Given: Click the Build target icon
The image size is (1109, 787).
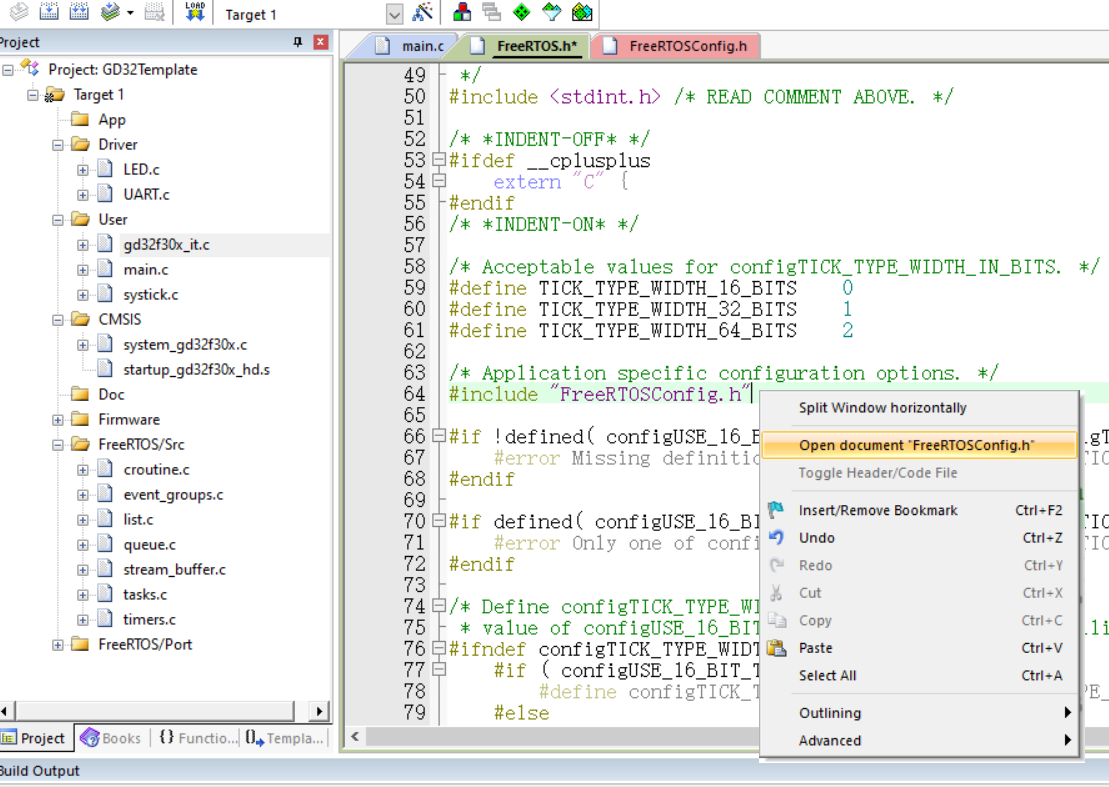Looking at the screenshot, I should 49,11.
